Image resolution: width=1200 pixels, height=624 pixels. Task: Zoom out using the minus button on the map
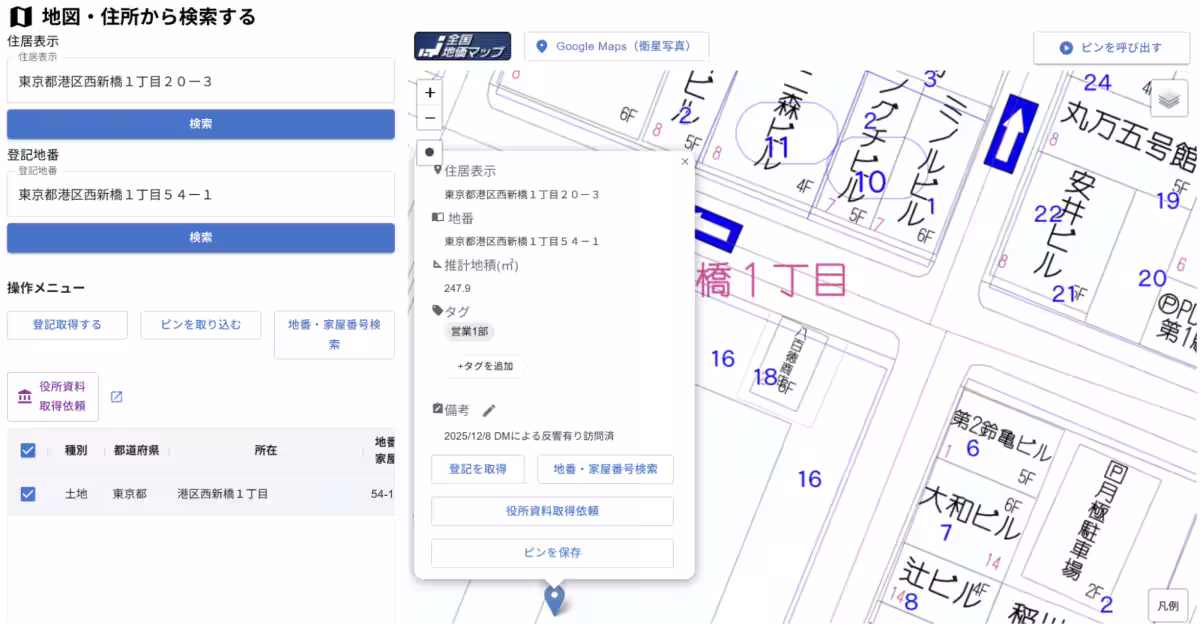coord(429,117)
